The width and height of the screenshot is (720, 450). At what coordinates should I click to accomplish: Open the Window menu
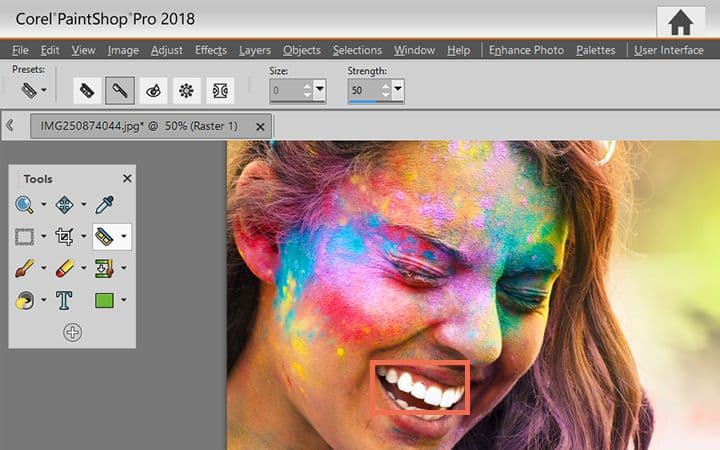pyautogui.click(x=414, y=50)
